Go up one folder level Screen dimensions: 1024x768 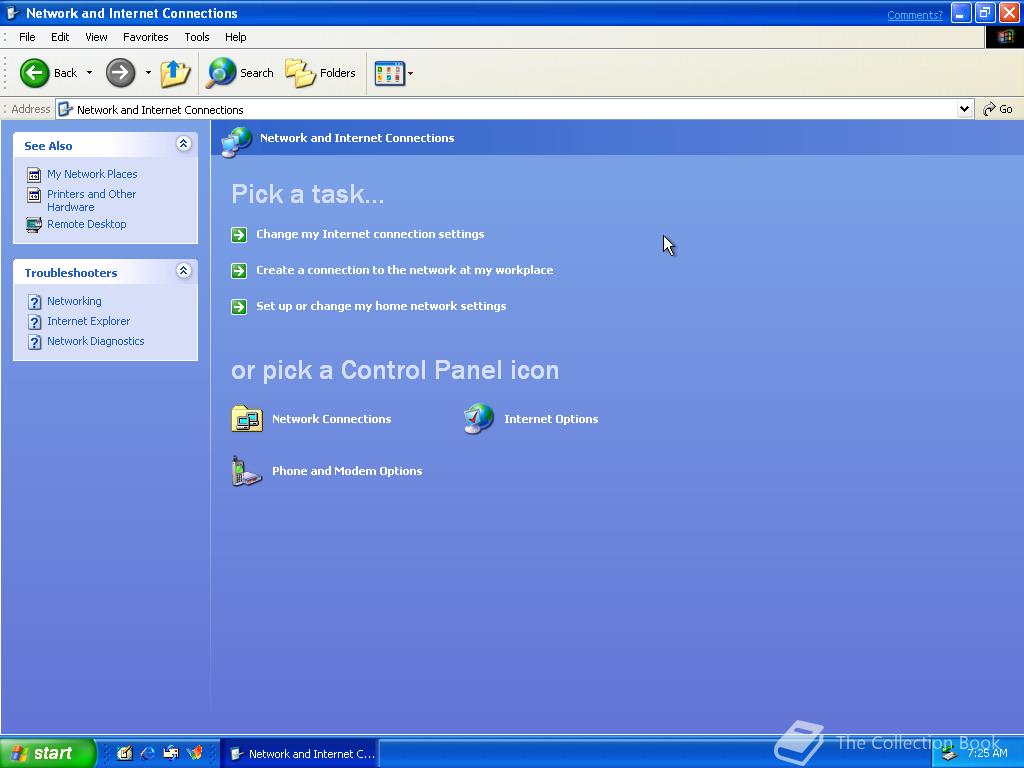pyautogui.click(x=175, y=72)
